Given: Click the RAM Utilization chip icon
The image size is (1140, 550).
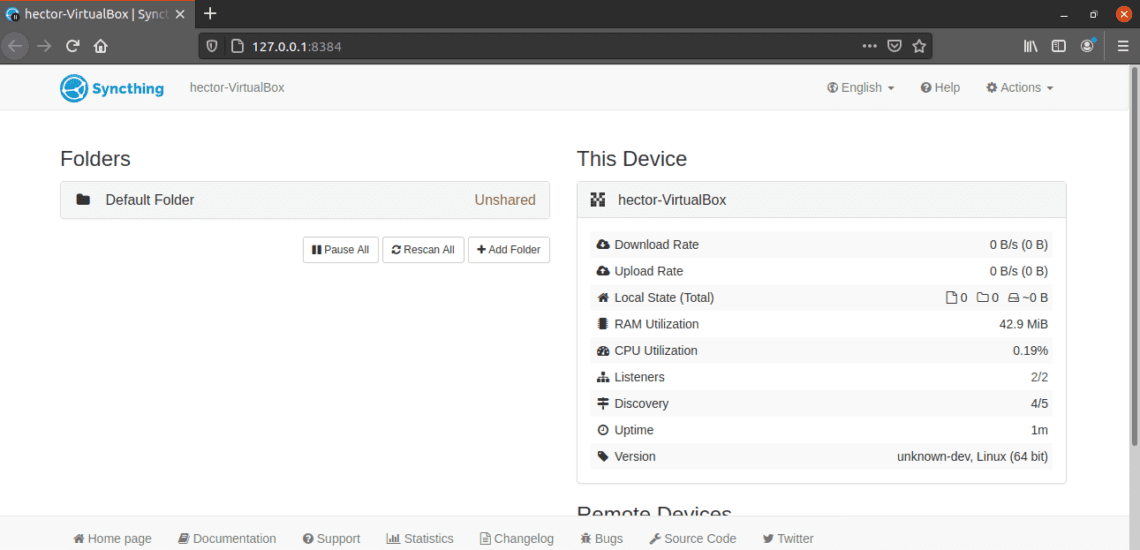Looking at the screenshot, I should click(602, 324).
